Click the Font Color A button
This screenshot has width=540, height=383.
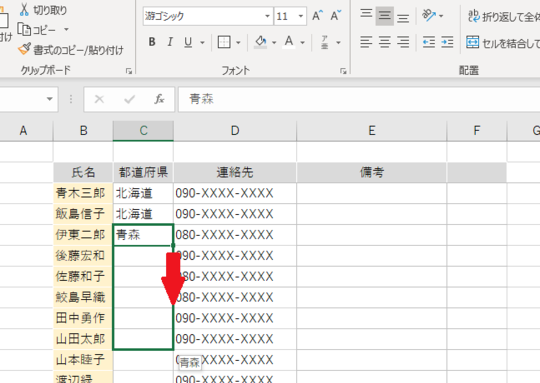pos(289,42)
